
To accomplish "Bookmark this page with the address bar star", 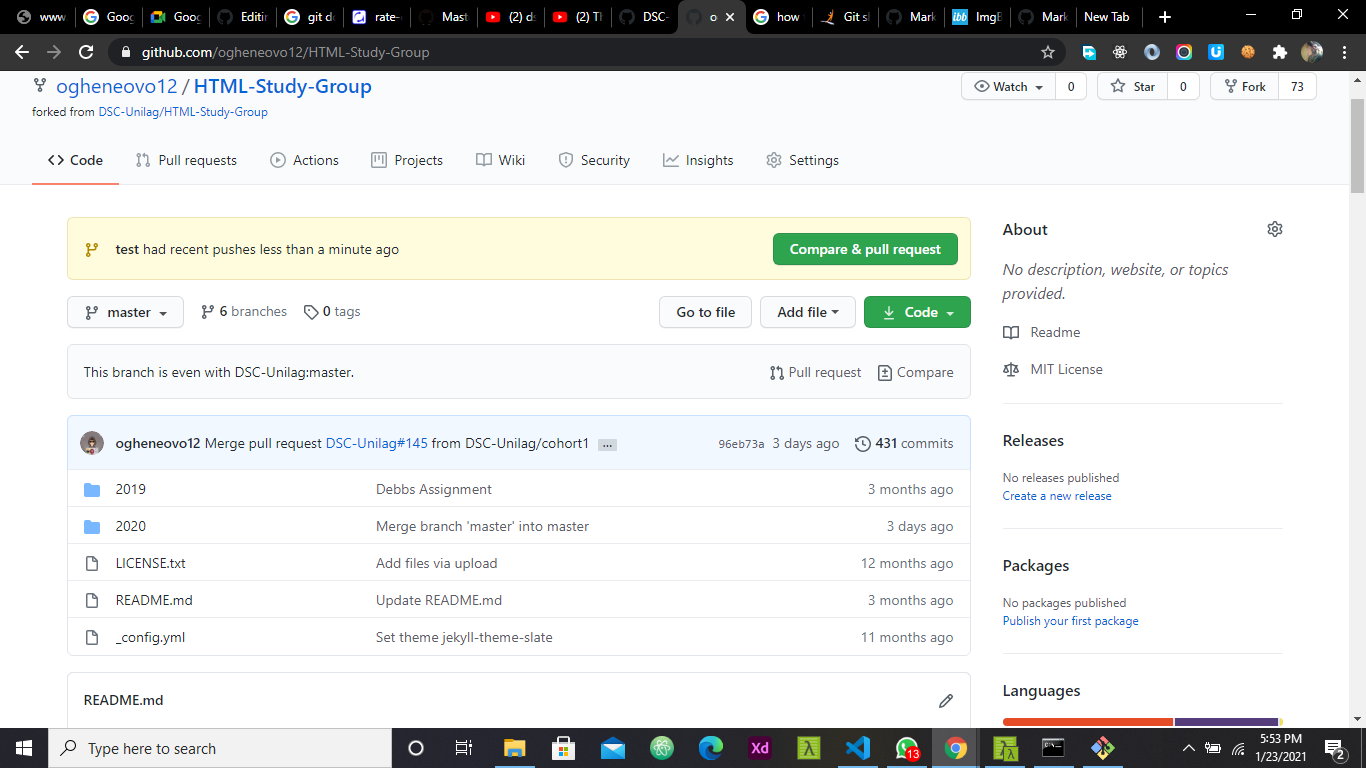I will pyautogui.click(x=1048, y=52).
